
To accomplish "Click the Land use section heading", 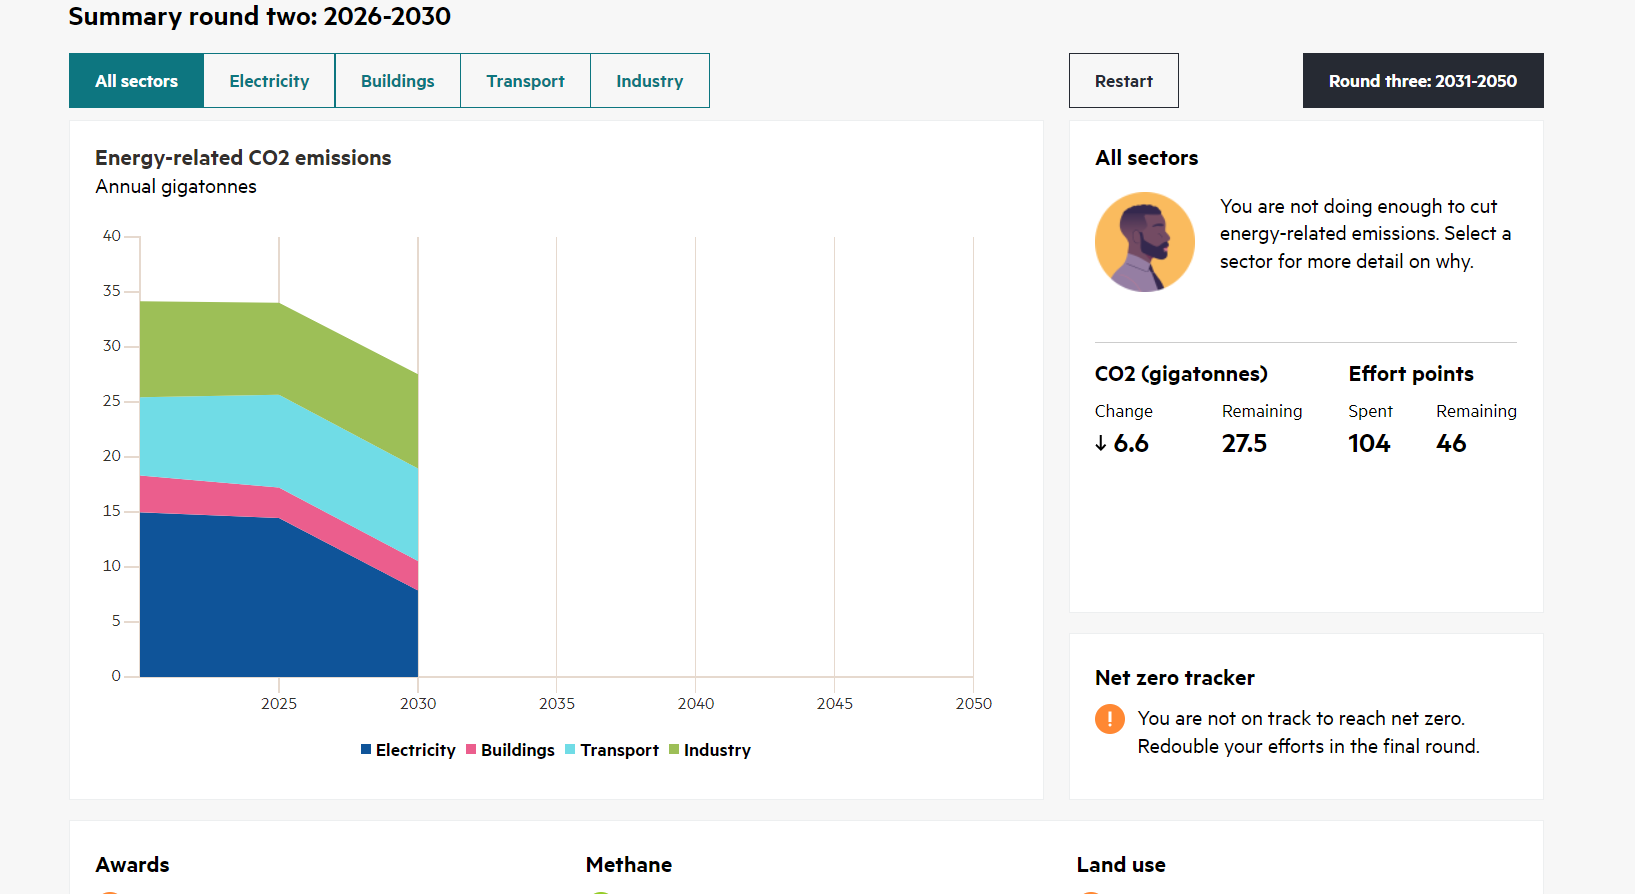I will (1120, 865).
